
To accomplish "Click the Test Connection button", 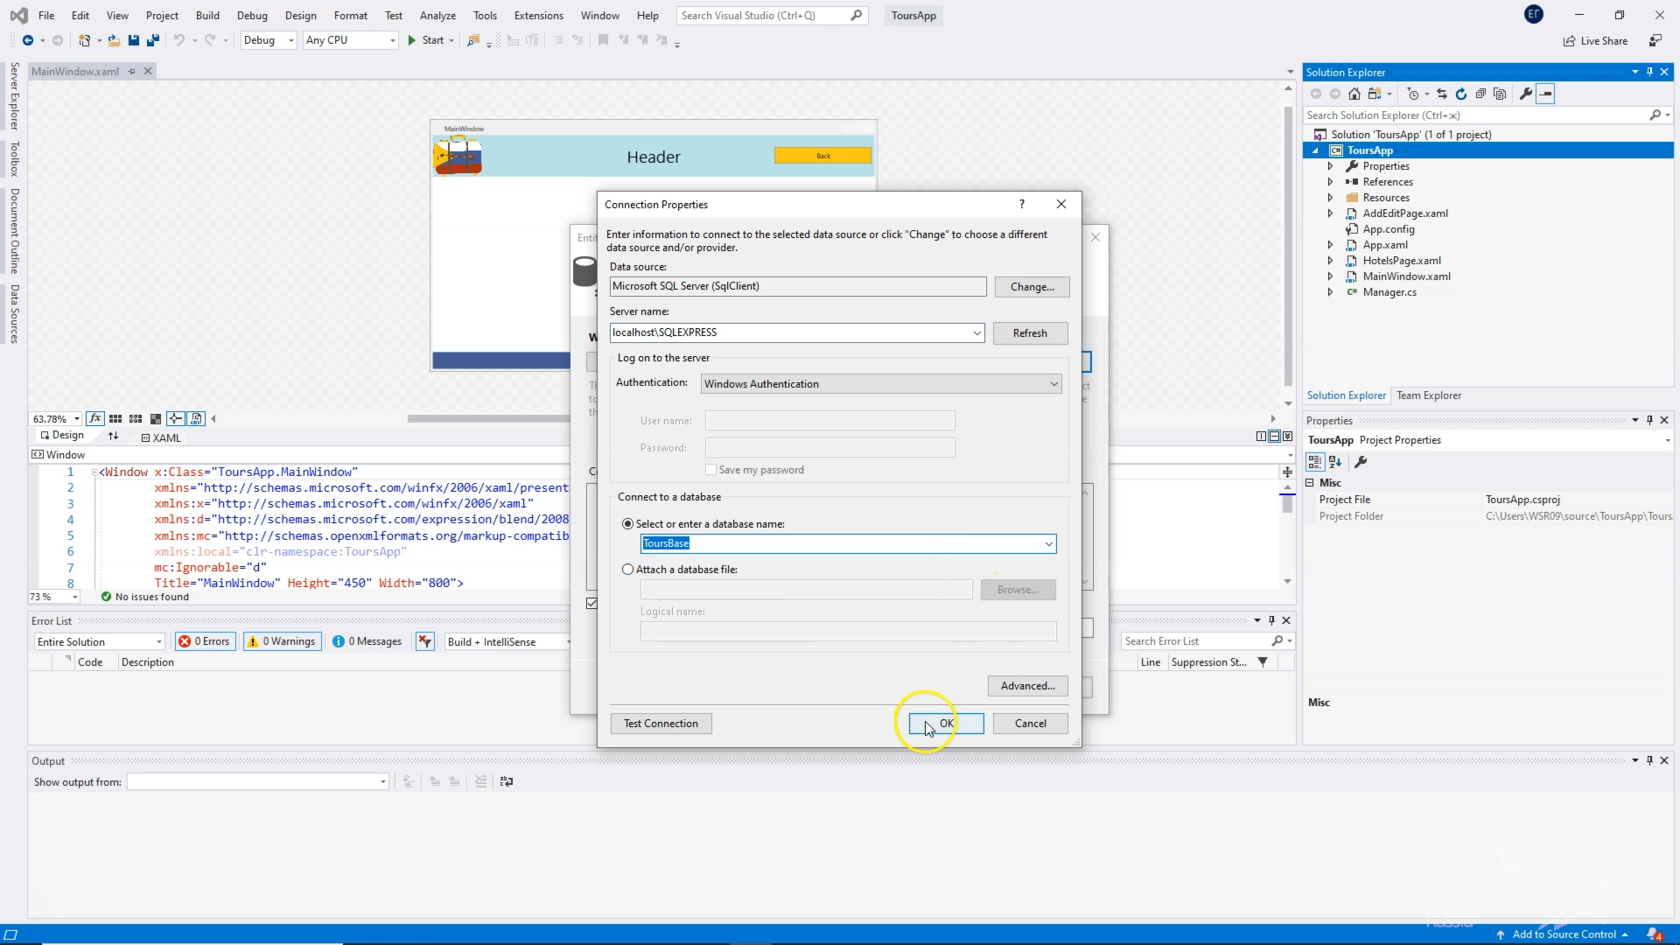I will click(x=661, y=724).
